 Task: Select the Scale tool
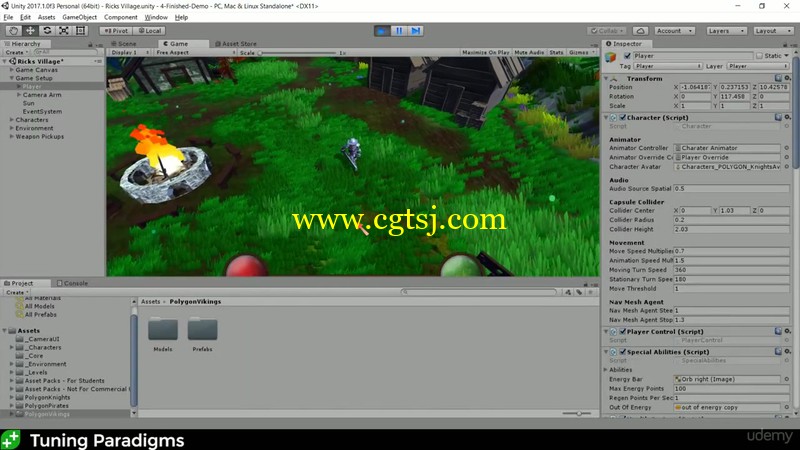(x=64, y=31)
